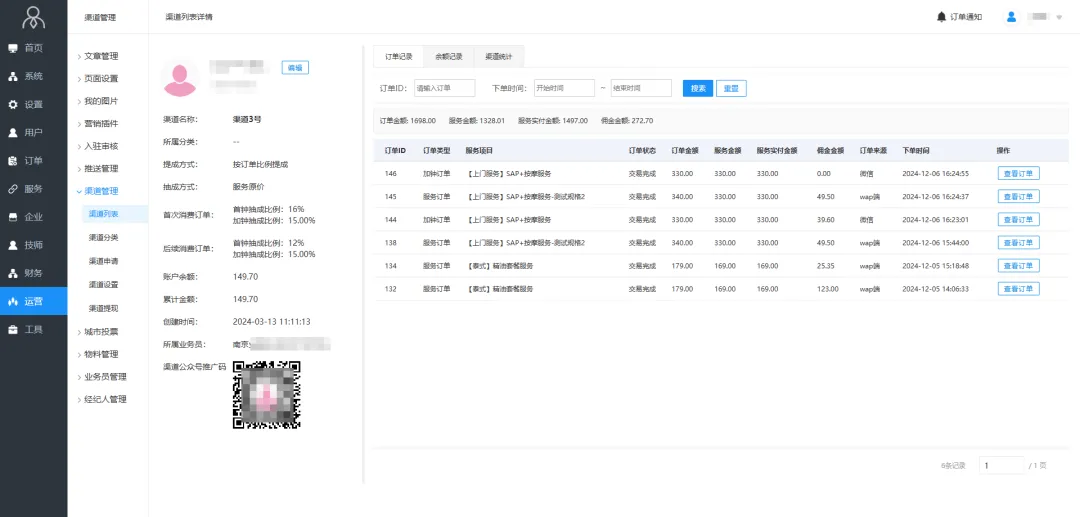Click the blue 搜索 button
This screenshot has height=517, width=1080.
(x=698, y=88)
